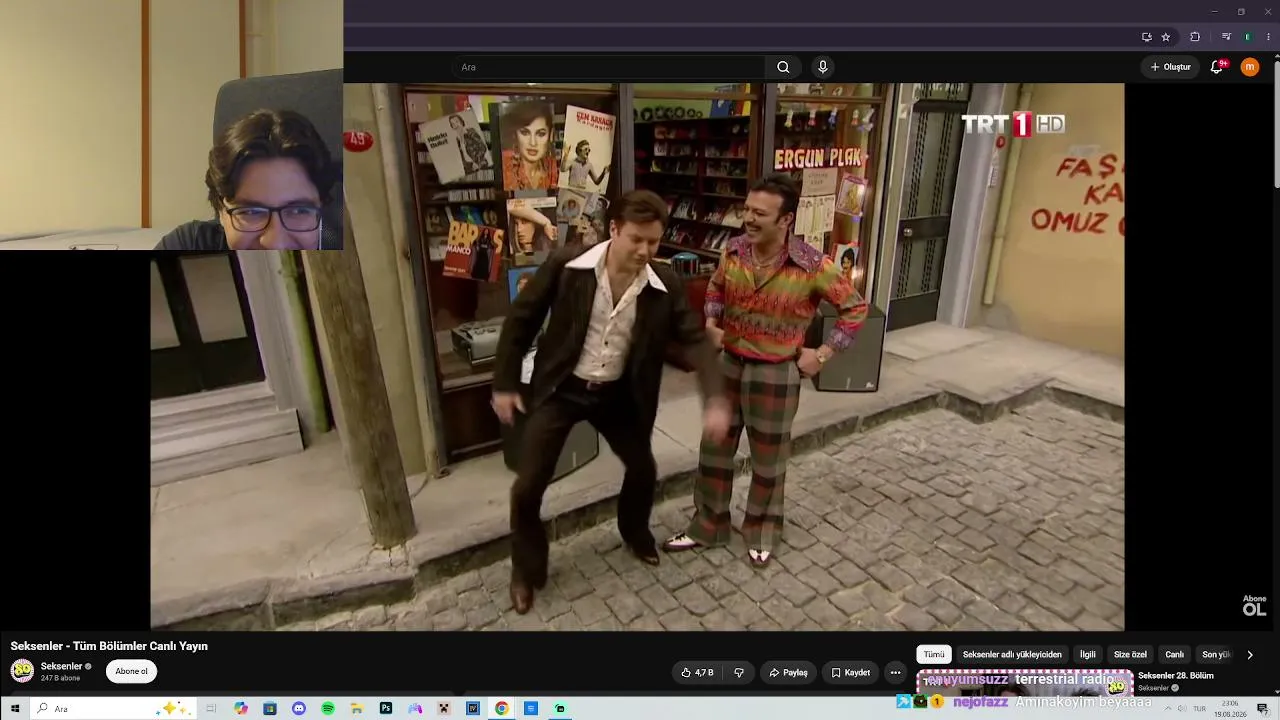Select the Tümü filter chip
This screenshot has height=720, width=1280.
934,655
